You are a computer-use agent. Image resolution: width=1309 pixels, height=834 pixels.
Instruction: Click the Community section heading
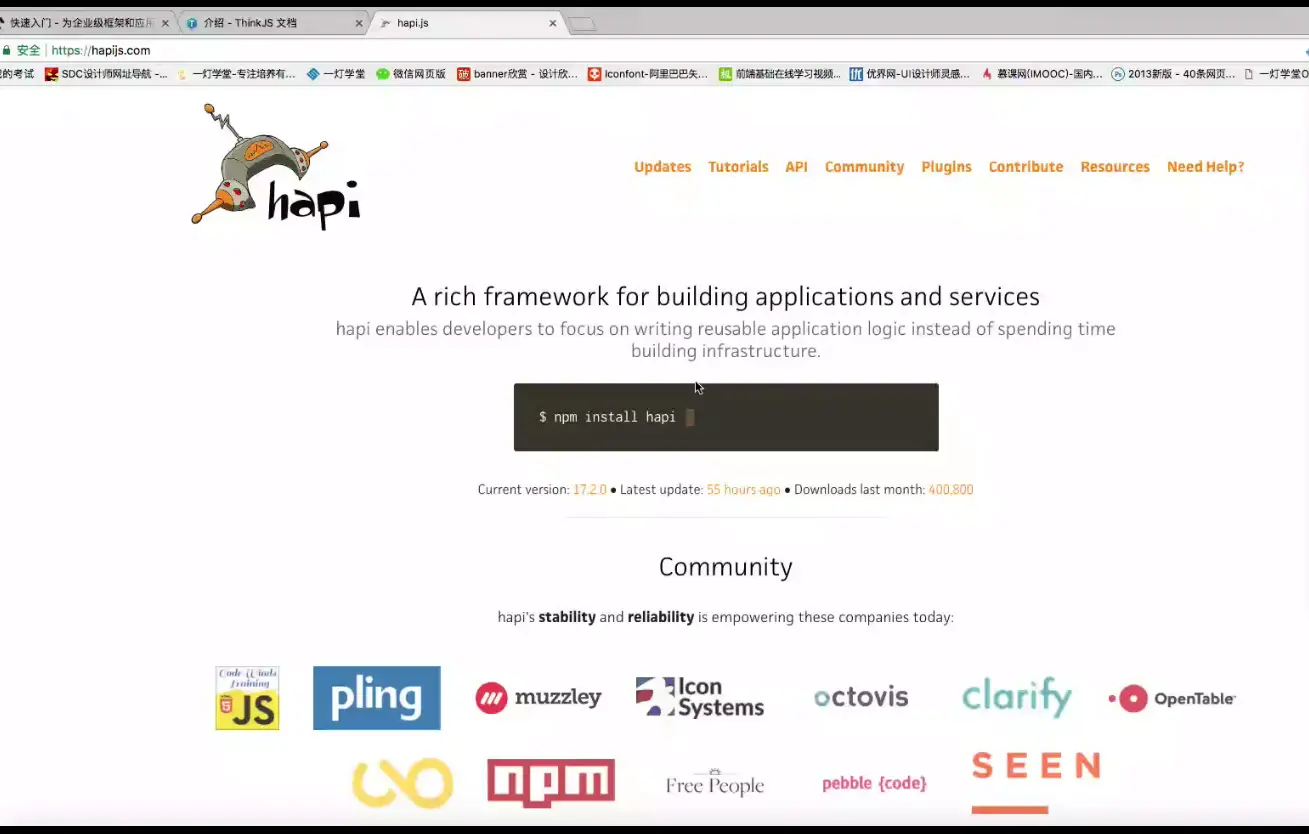point(726,567)
